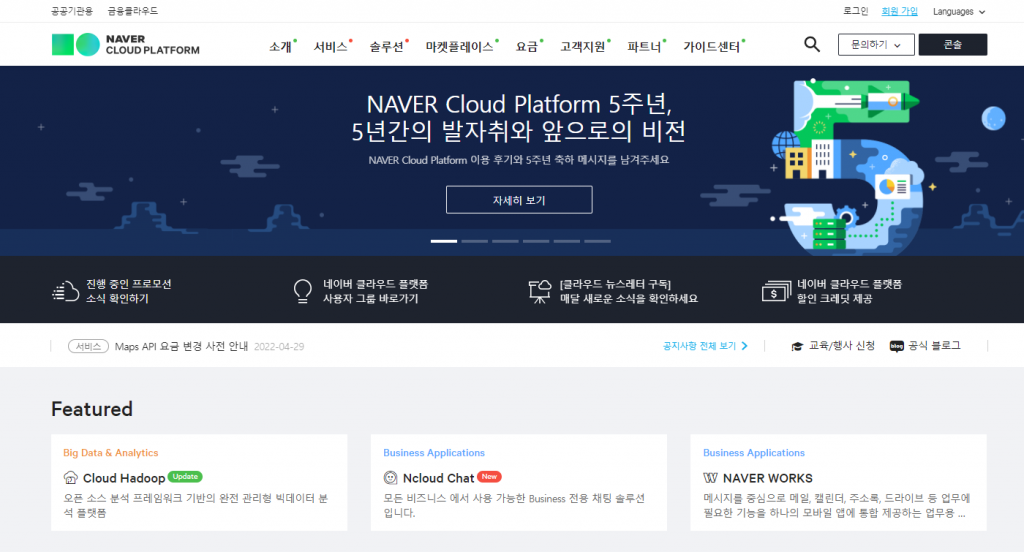Screen dimensions: 1024x552
Task: Click the discount credit dollar icon
Action: [x=776, y=291]
